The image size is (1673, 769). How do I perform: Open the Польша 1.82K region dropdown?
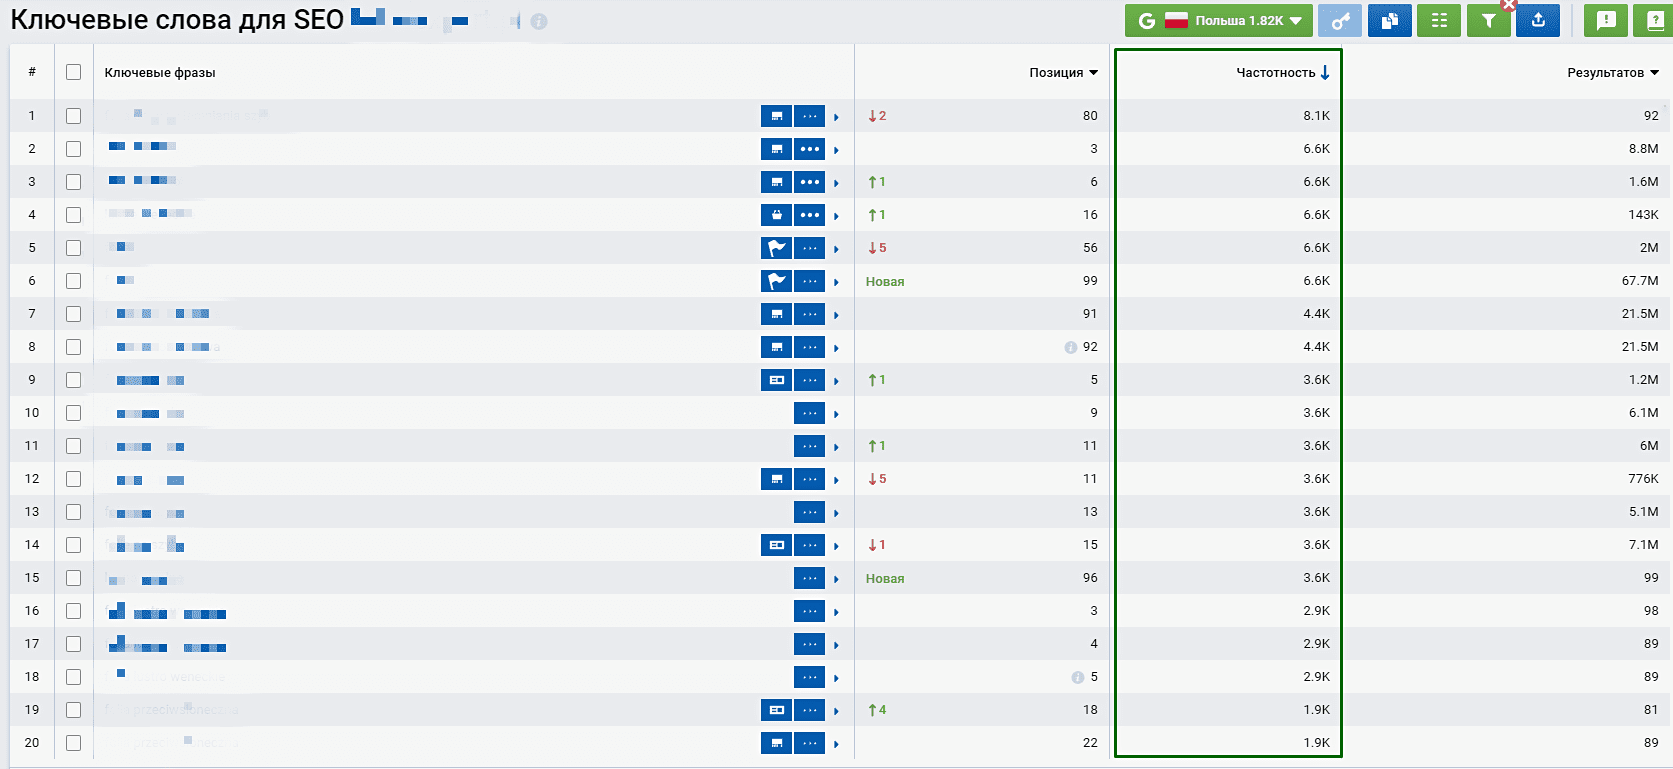pos(1219,20)
